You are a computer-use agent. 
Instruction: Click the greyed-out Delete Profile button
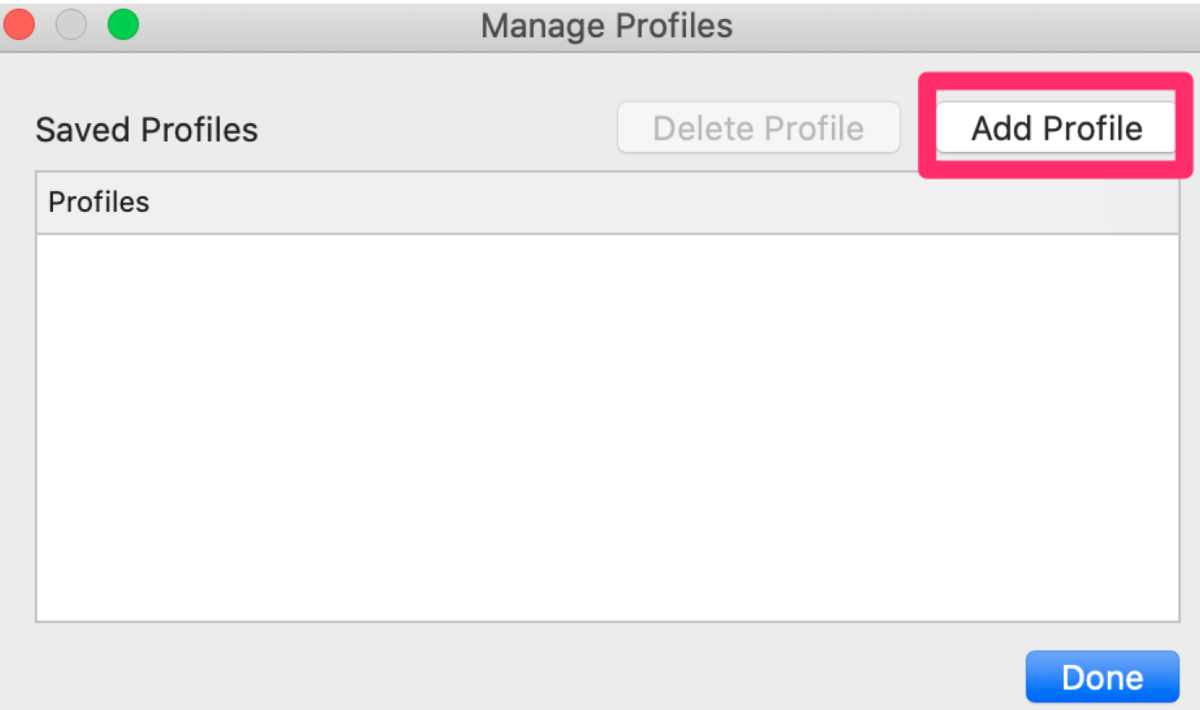coord(758,128)
